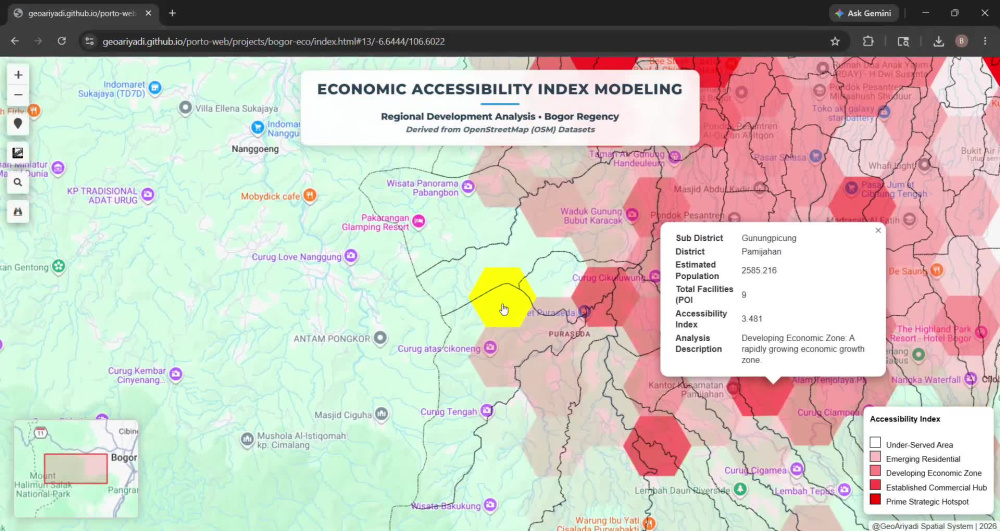Close the geoariyadi.github.io tab
Screen dimensions: 1000x531
149,13
